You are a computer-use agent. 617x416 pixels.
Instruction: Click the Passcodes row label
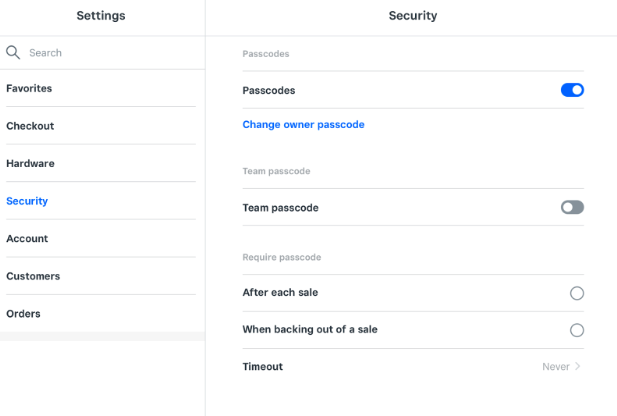[x=269, y=90]
